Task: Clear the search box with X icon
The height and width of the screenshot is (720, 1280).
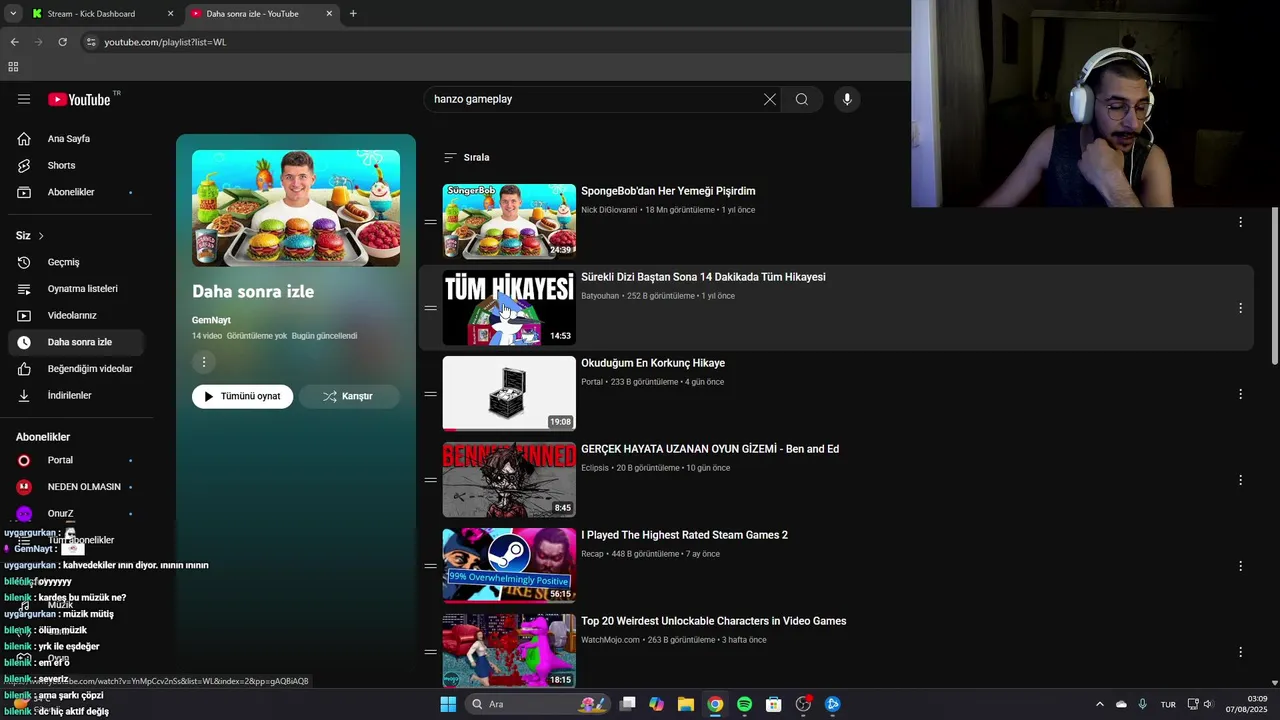Action: (x=769, y=99)
